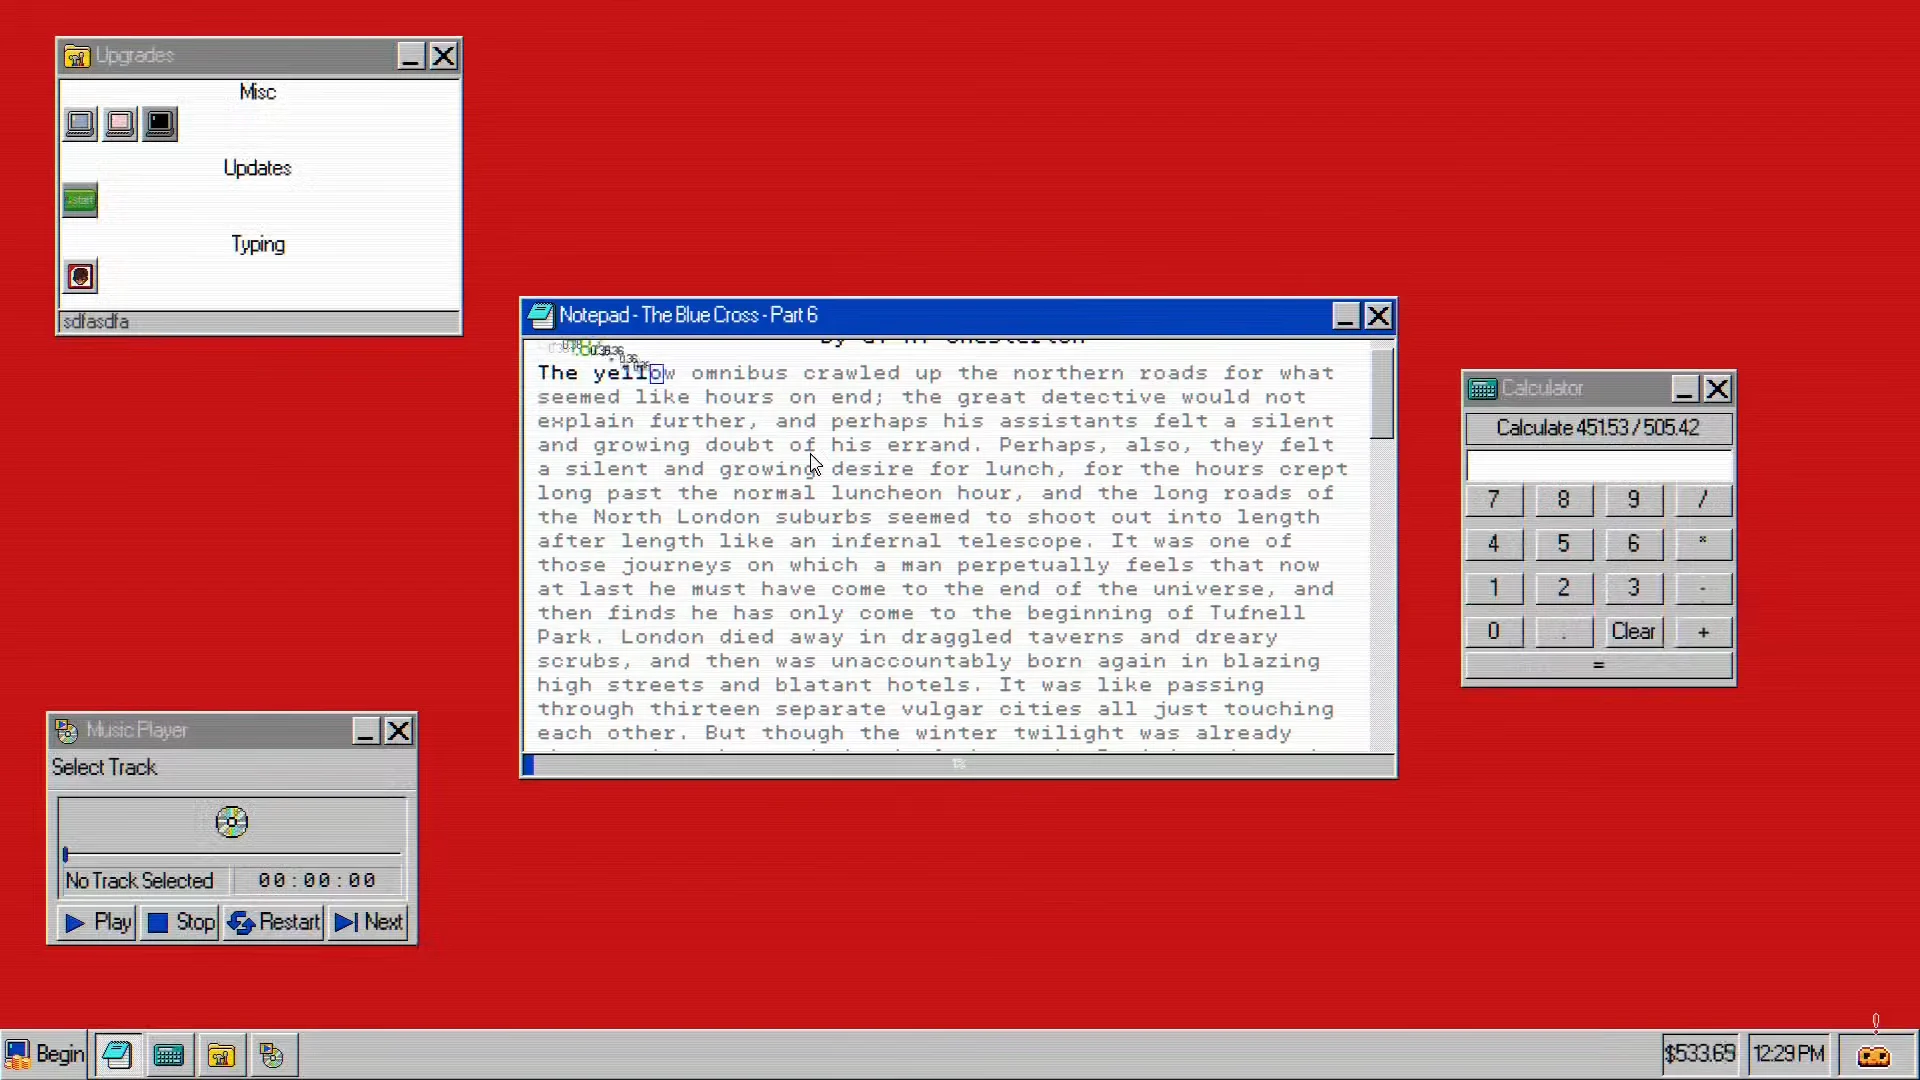Choose the face portrait upgrade under Typing
Screen dimensions: 1920x1080
click(80, 276)
